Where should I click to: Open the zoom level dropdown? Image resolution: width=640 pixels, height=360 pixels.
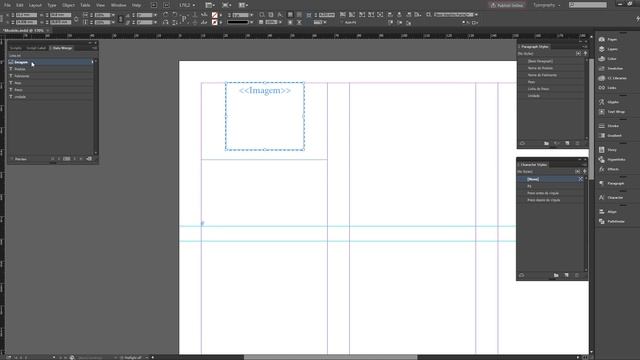[193, 5]
